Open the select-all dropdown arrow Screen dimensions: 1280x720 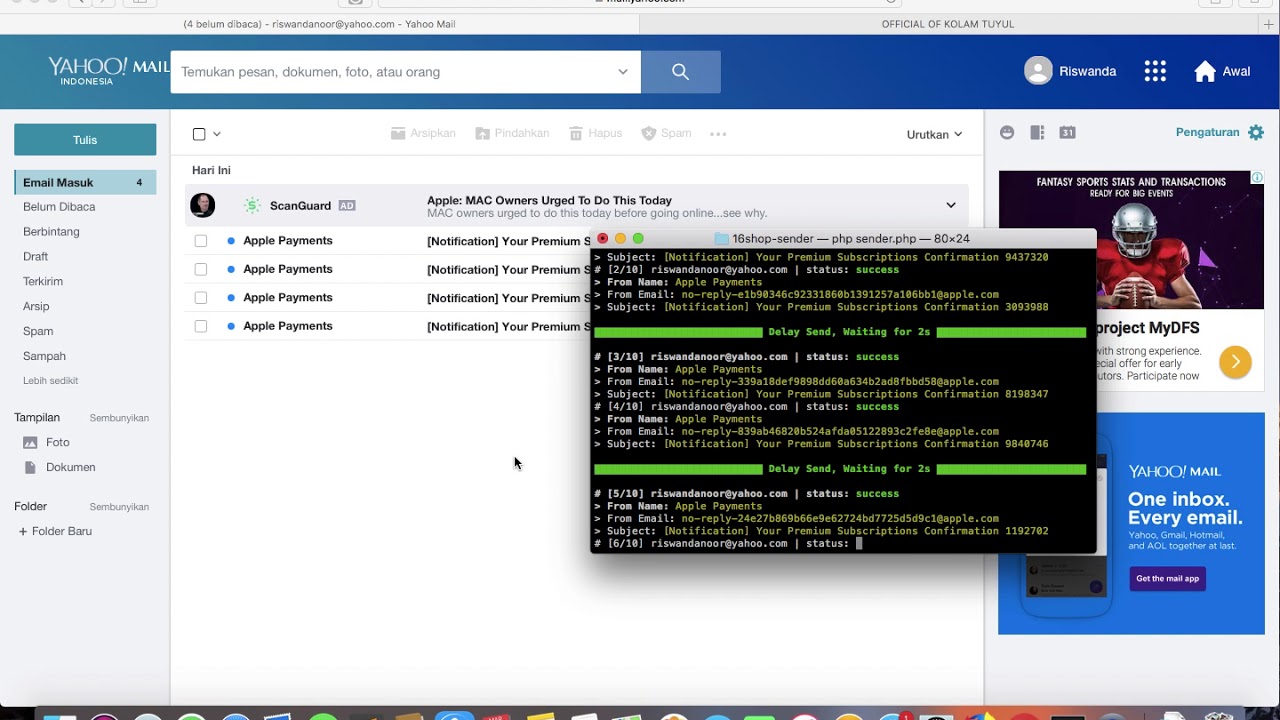(217, 134)
